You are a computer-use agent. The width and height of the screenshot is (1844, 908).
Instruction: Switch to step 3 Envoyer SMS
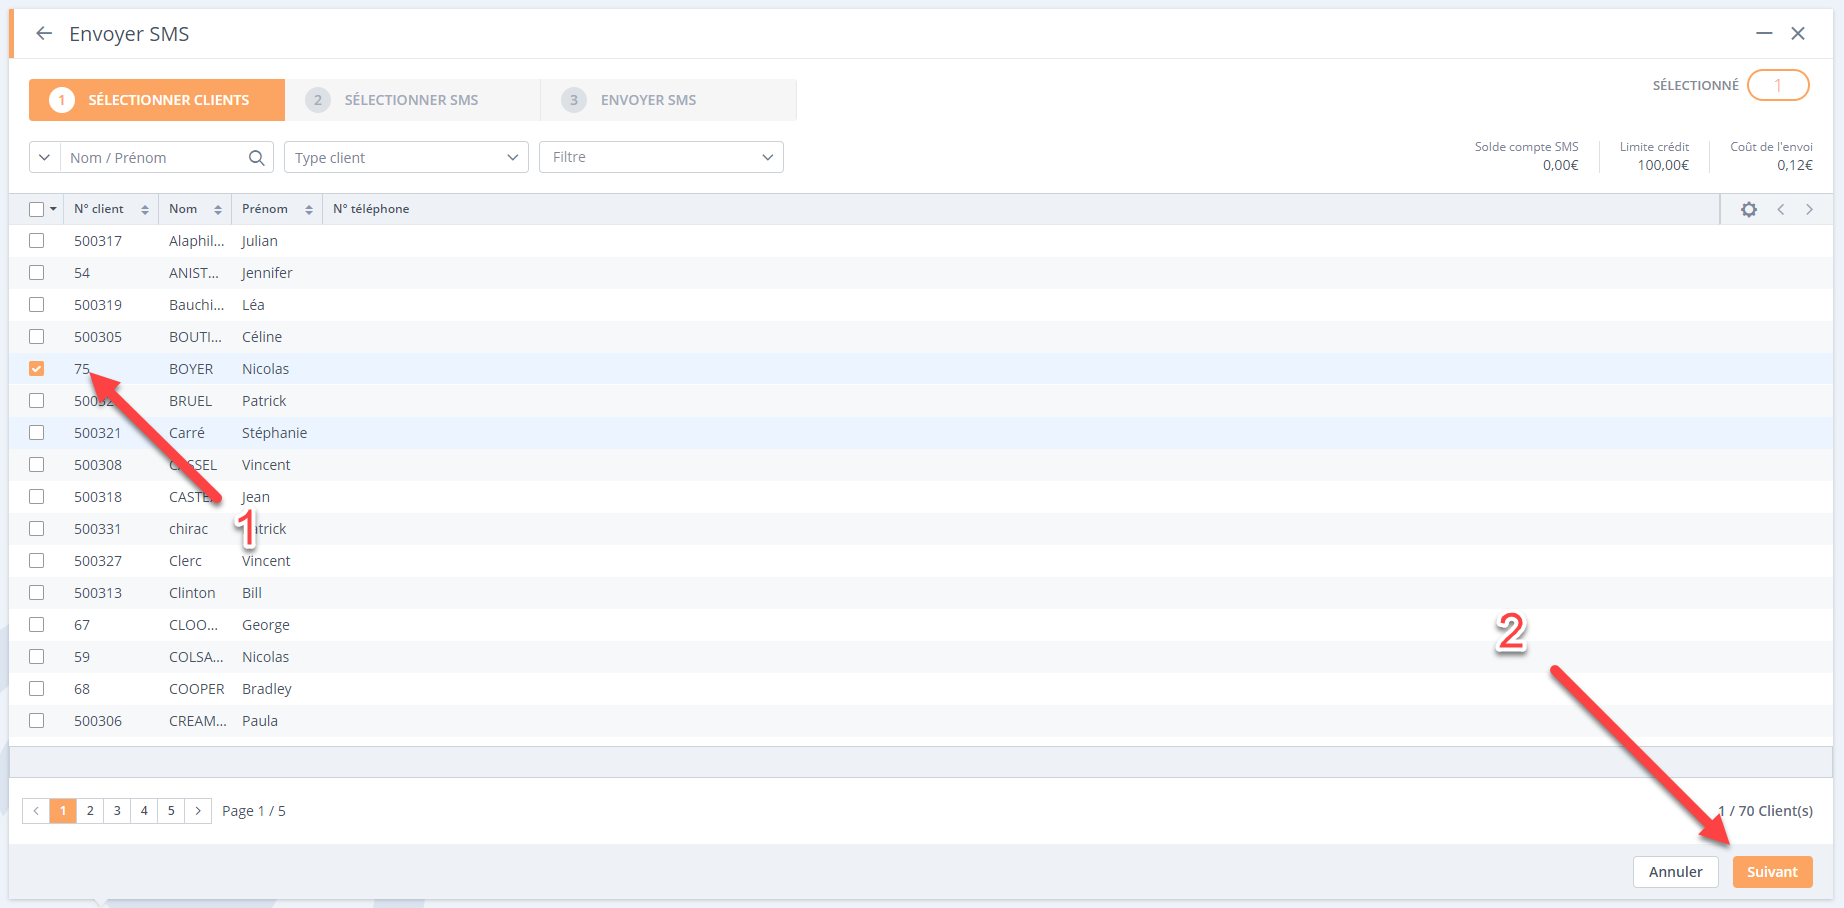pos(669,100)
